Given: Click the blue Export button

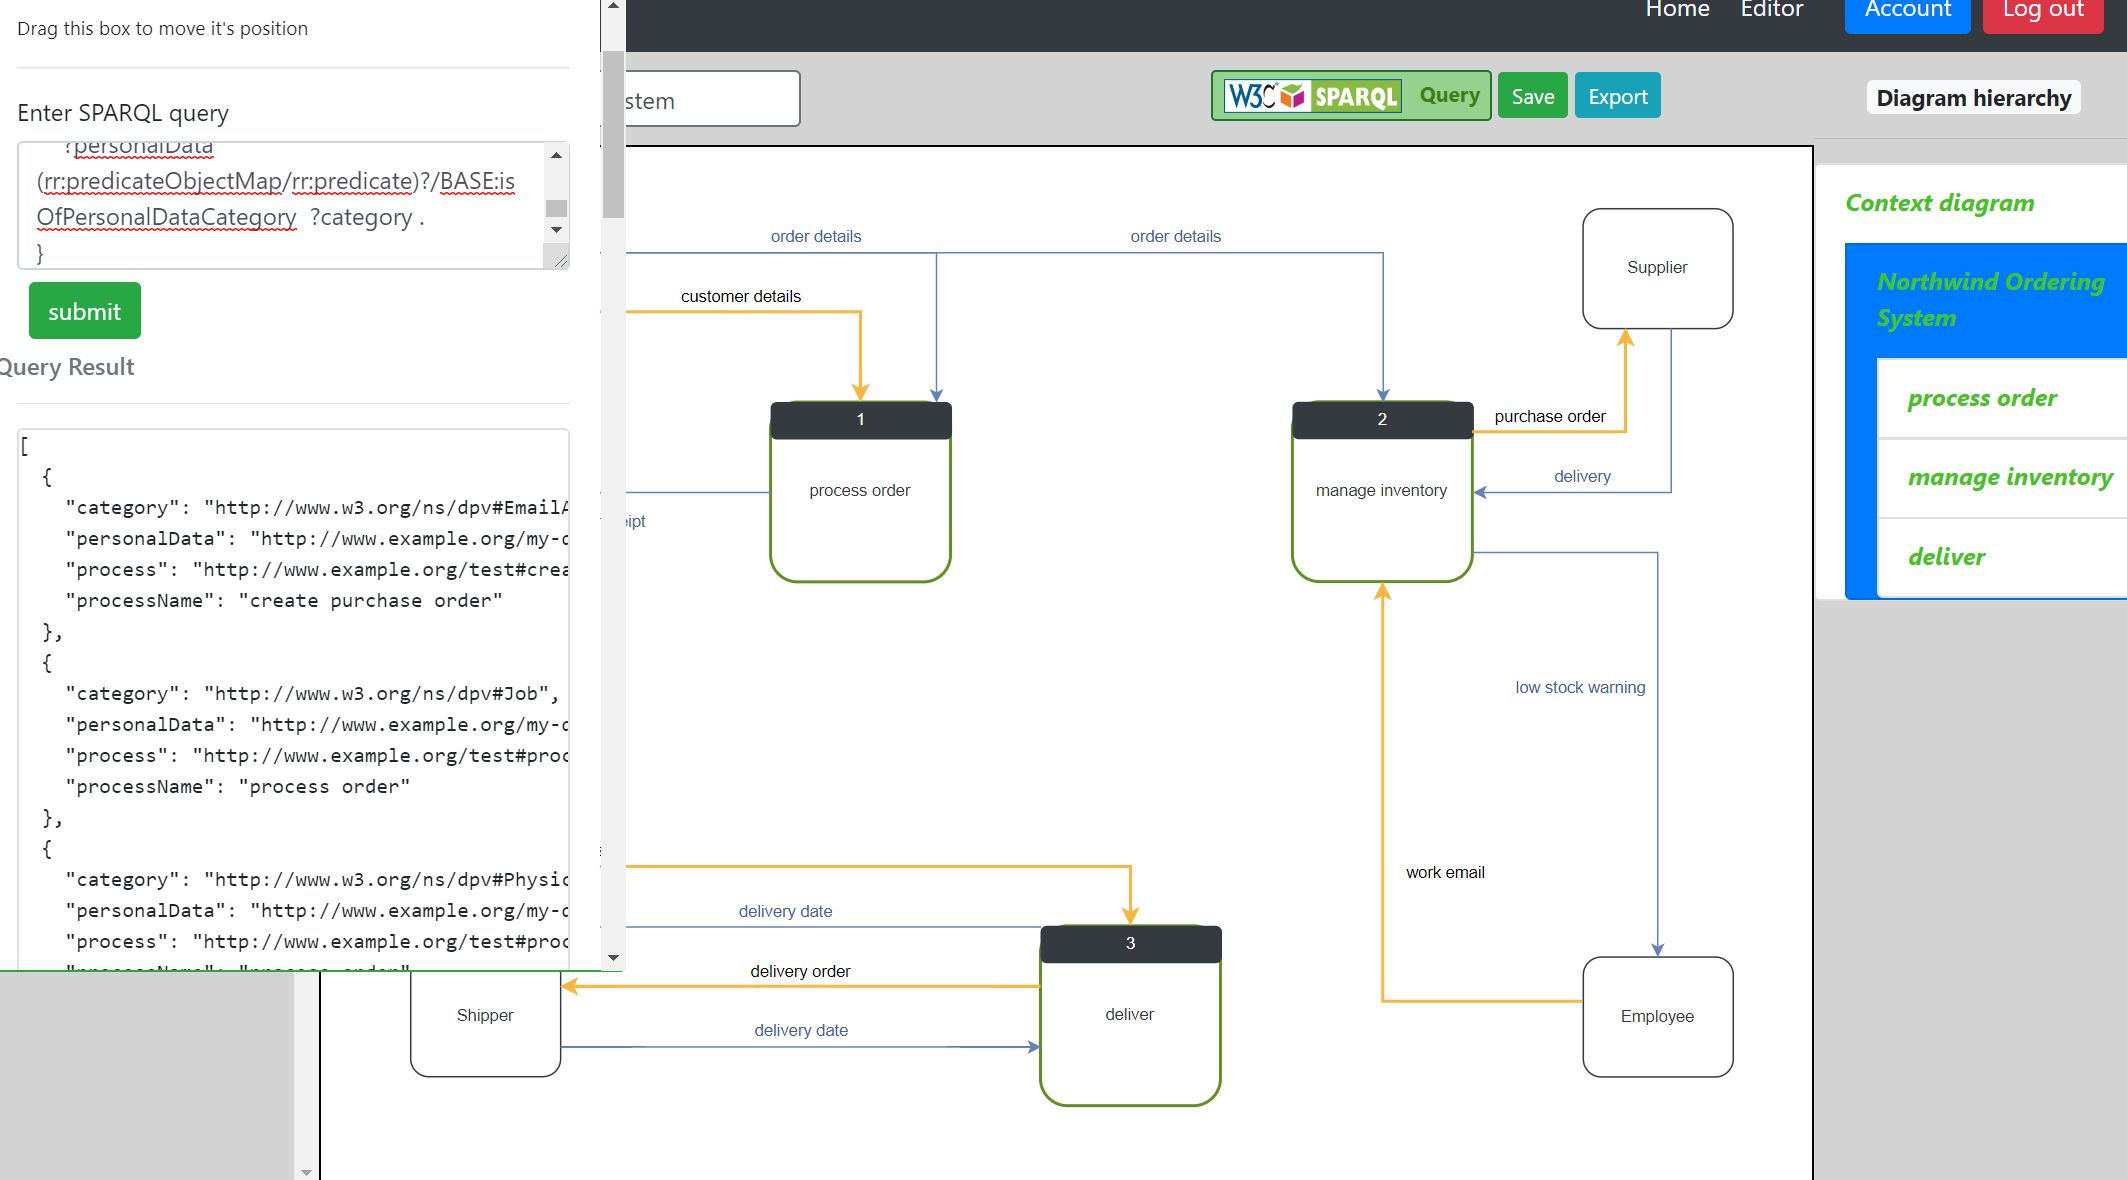Looking at the screenshot, I should click(1617, 97).
